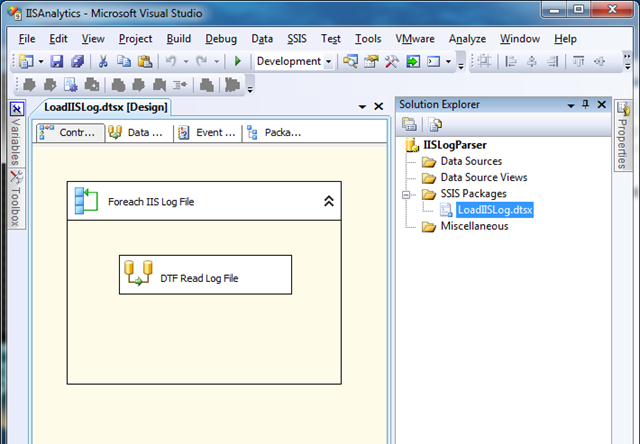Click the Cut scissors icon
Viewport: 640px width, 444px height.
pyautogui.click(x=103, y=62)
